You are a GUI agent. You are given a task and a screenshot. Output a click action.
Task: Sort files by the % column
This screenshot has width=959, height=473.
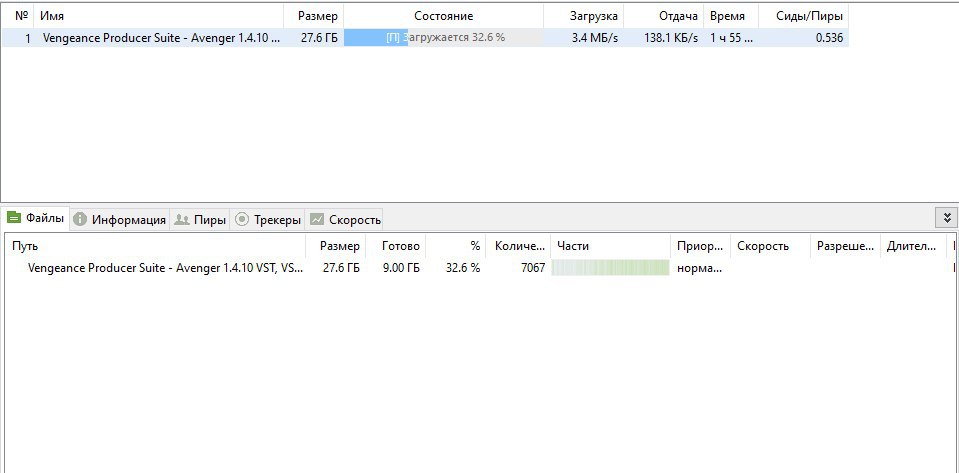(456, 246)
